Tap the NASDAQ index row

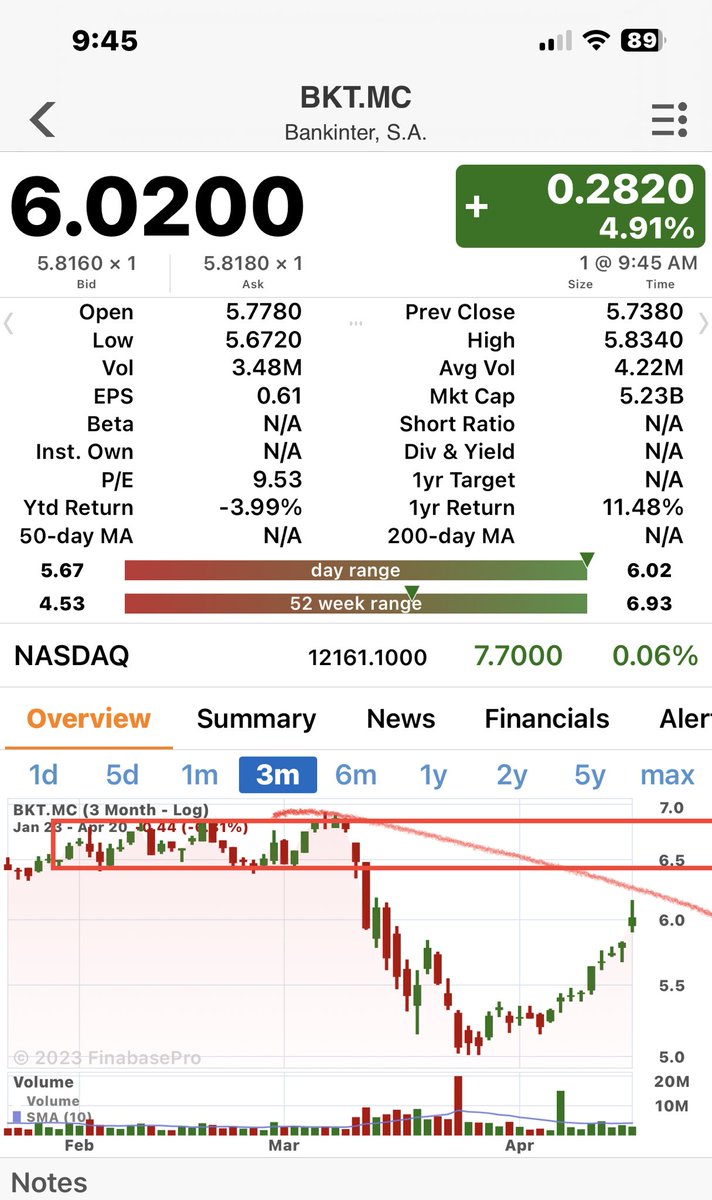pyautogui.click(x=356, y=657)
